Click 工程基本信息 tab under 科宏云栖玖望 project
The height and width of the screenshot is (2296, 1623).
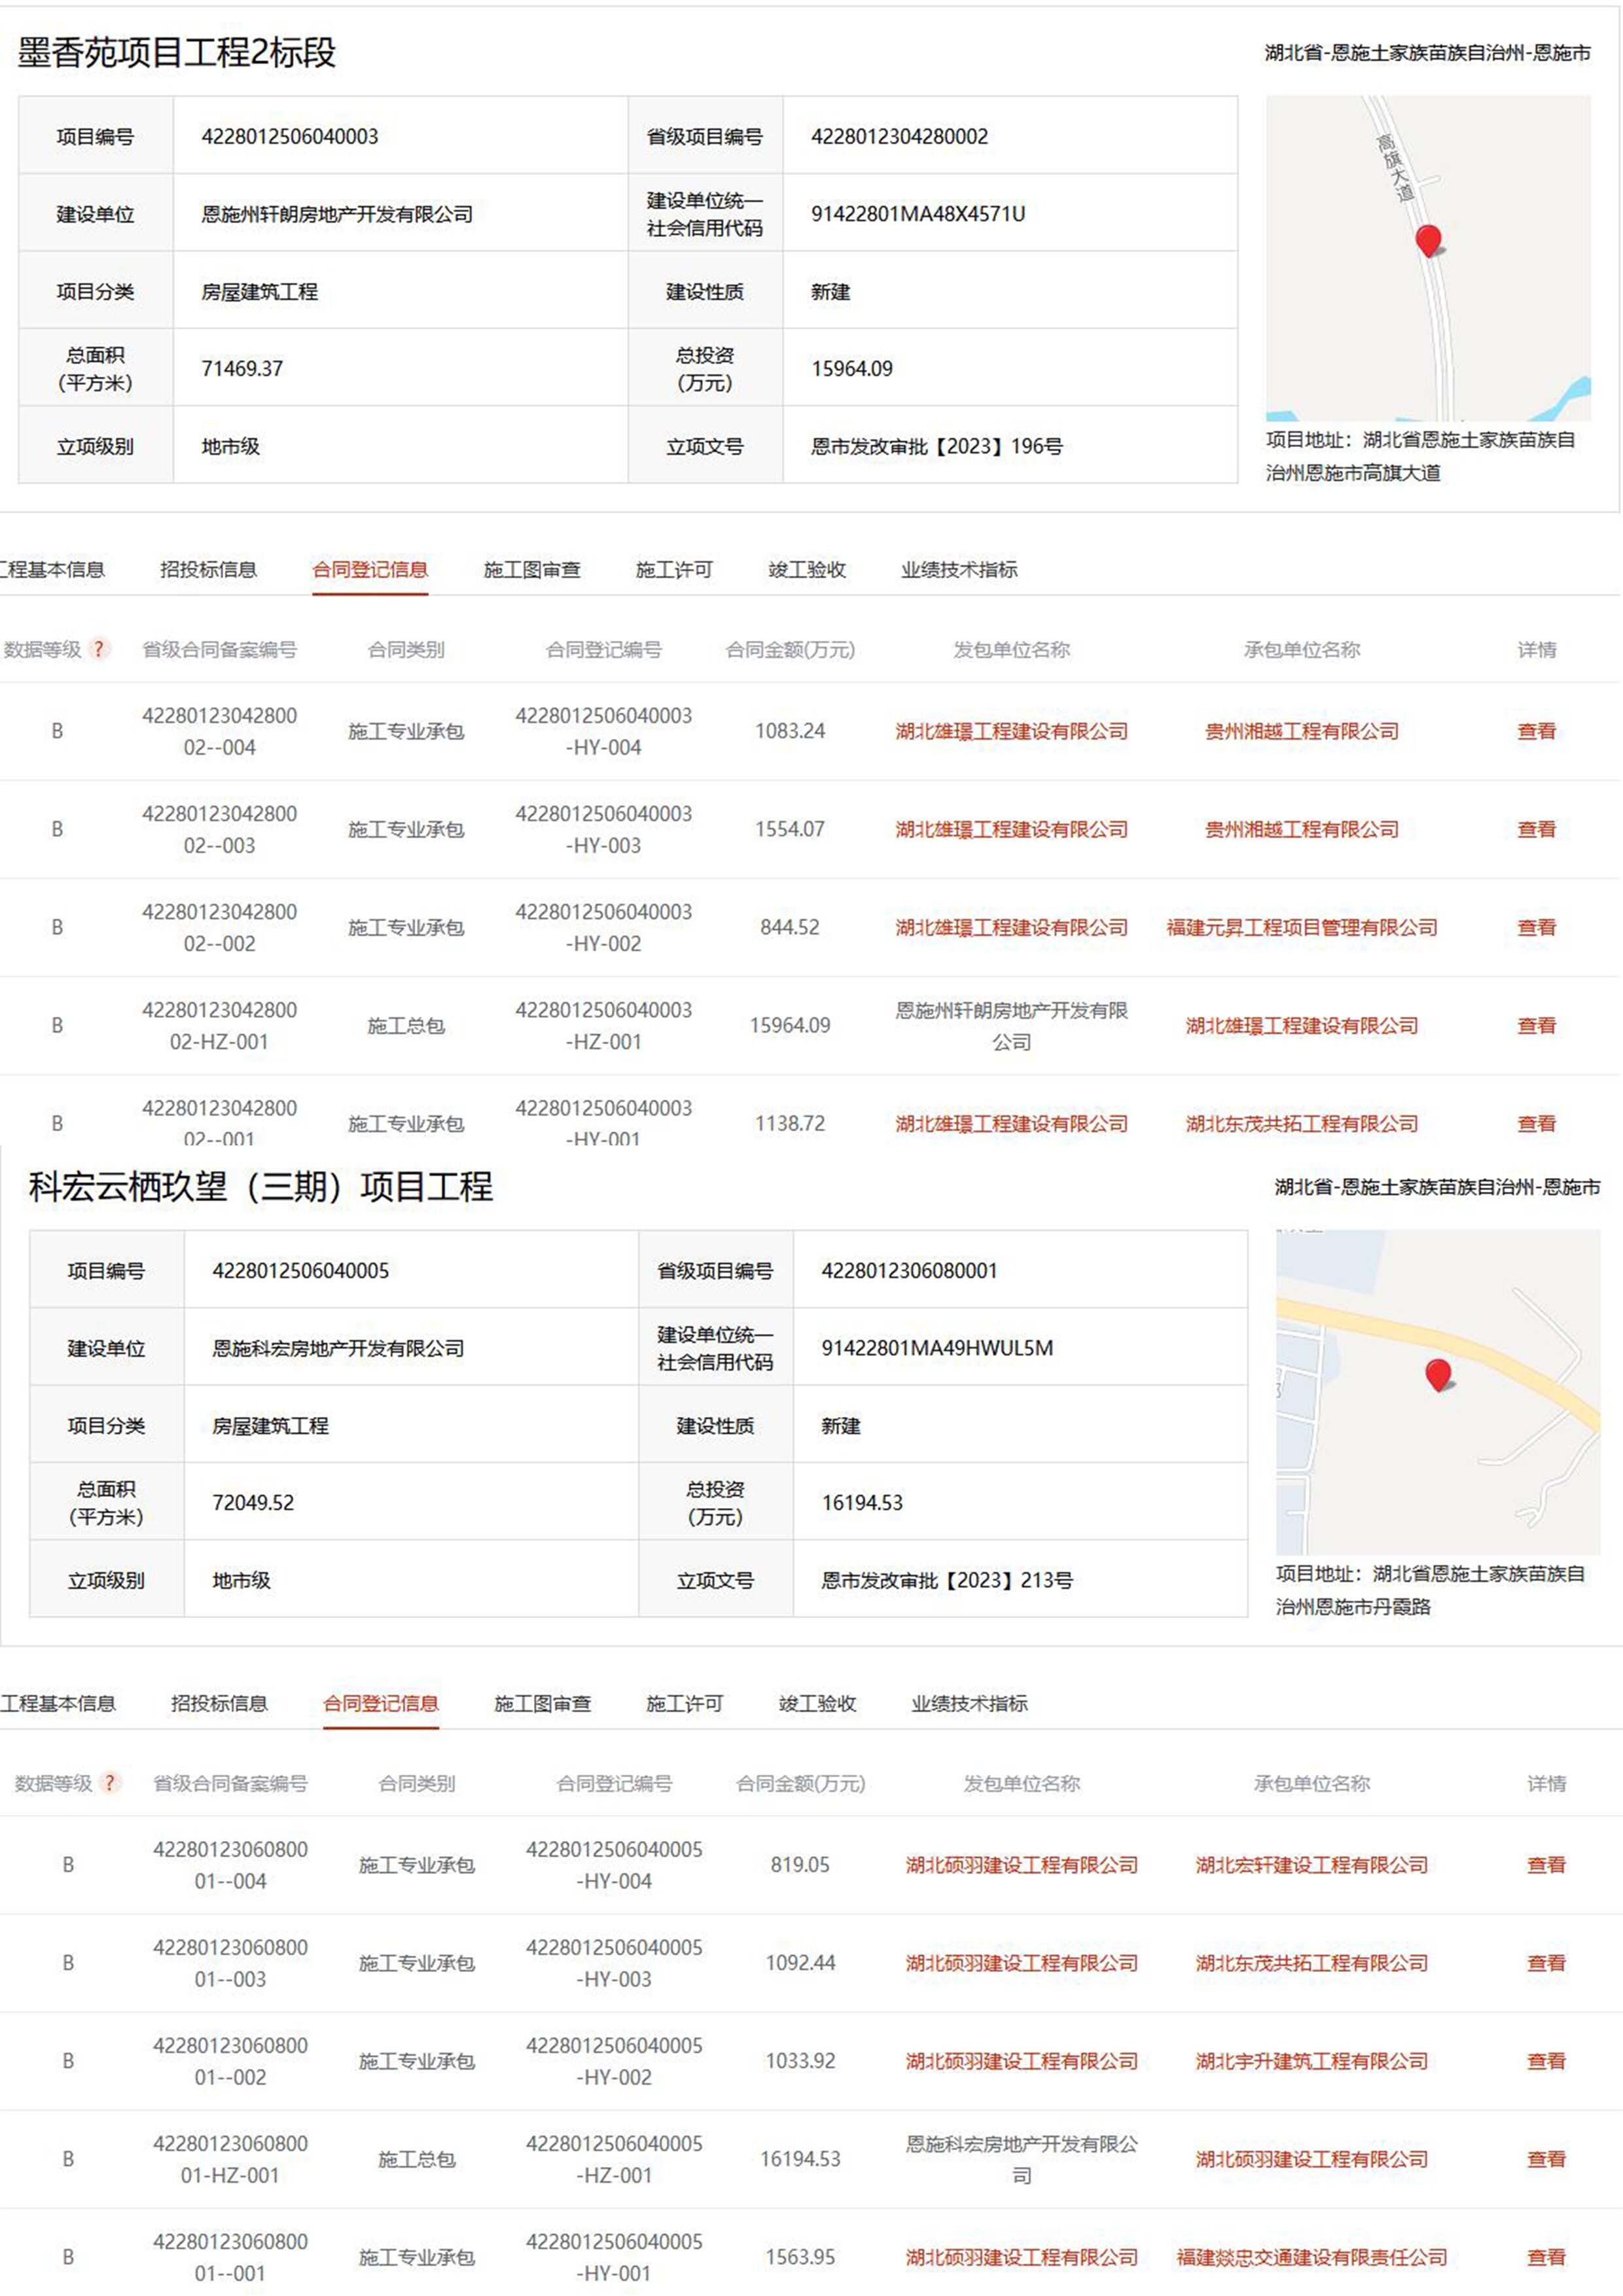[x=58, y=1704]
